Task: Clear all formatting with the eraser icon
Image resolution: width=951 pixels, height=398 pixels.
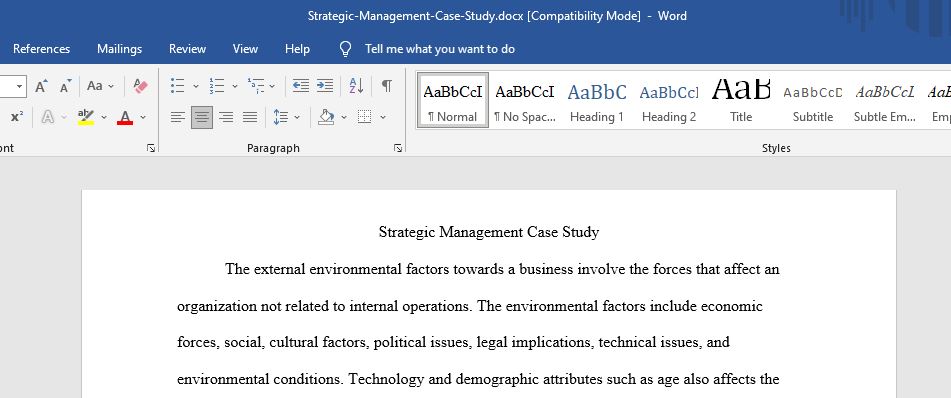Action: point(141,86)
